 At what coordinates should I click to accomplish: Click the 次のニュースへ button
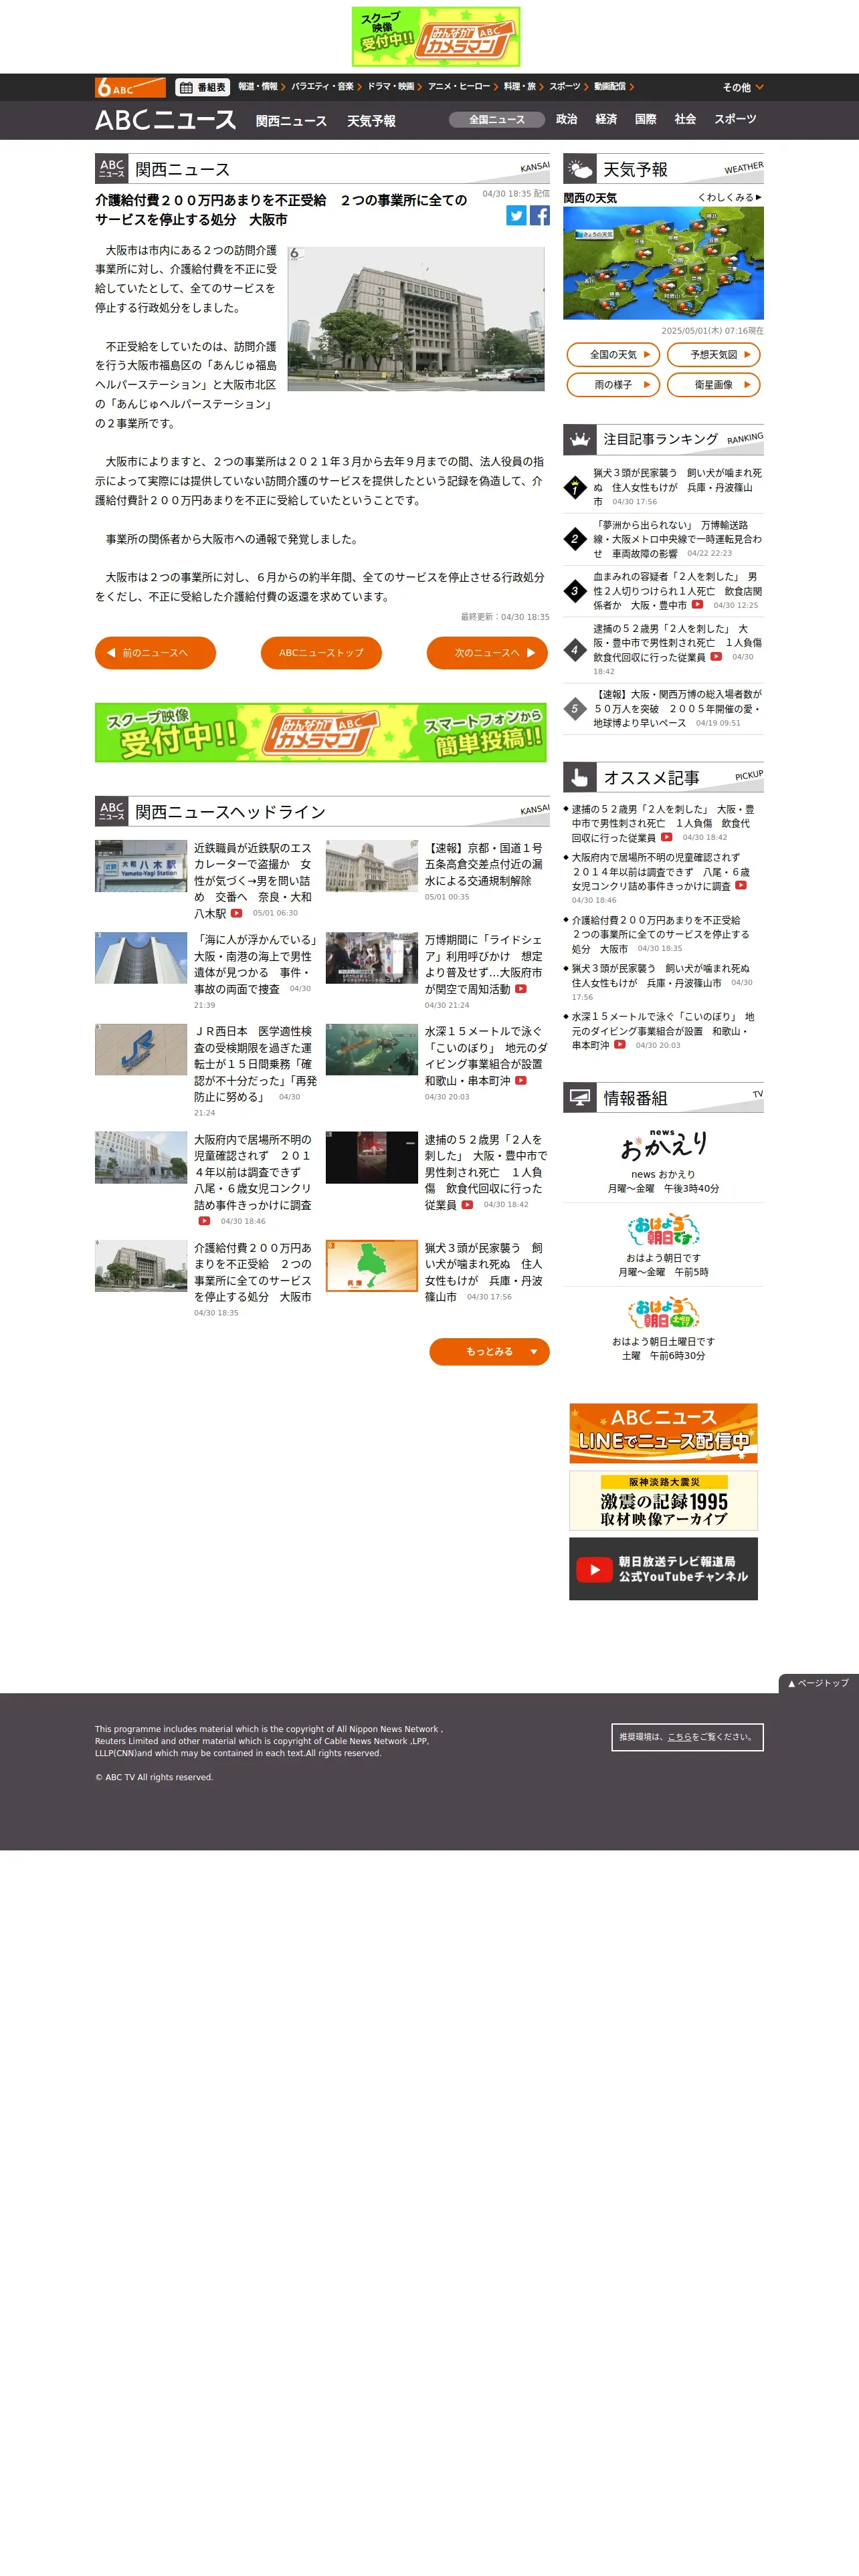click(487, 653)
